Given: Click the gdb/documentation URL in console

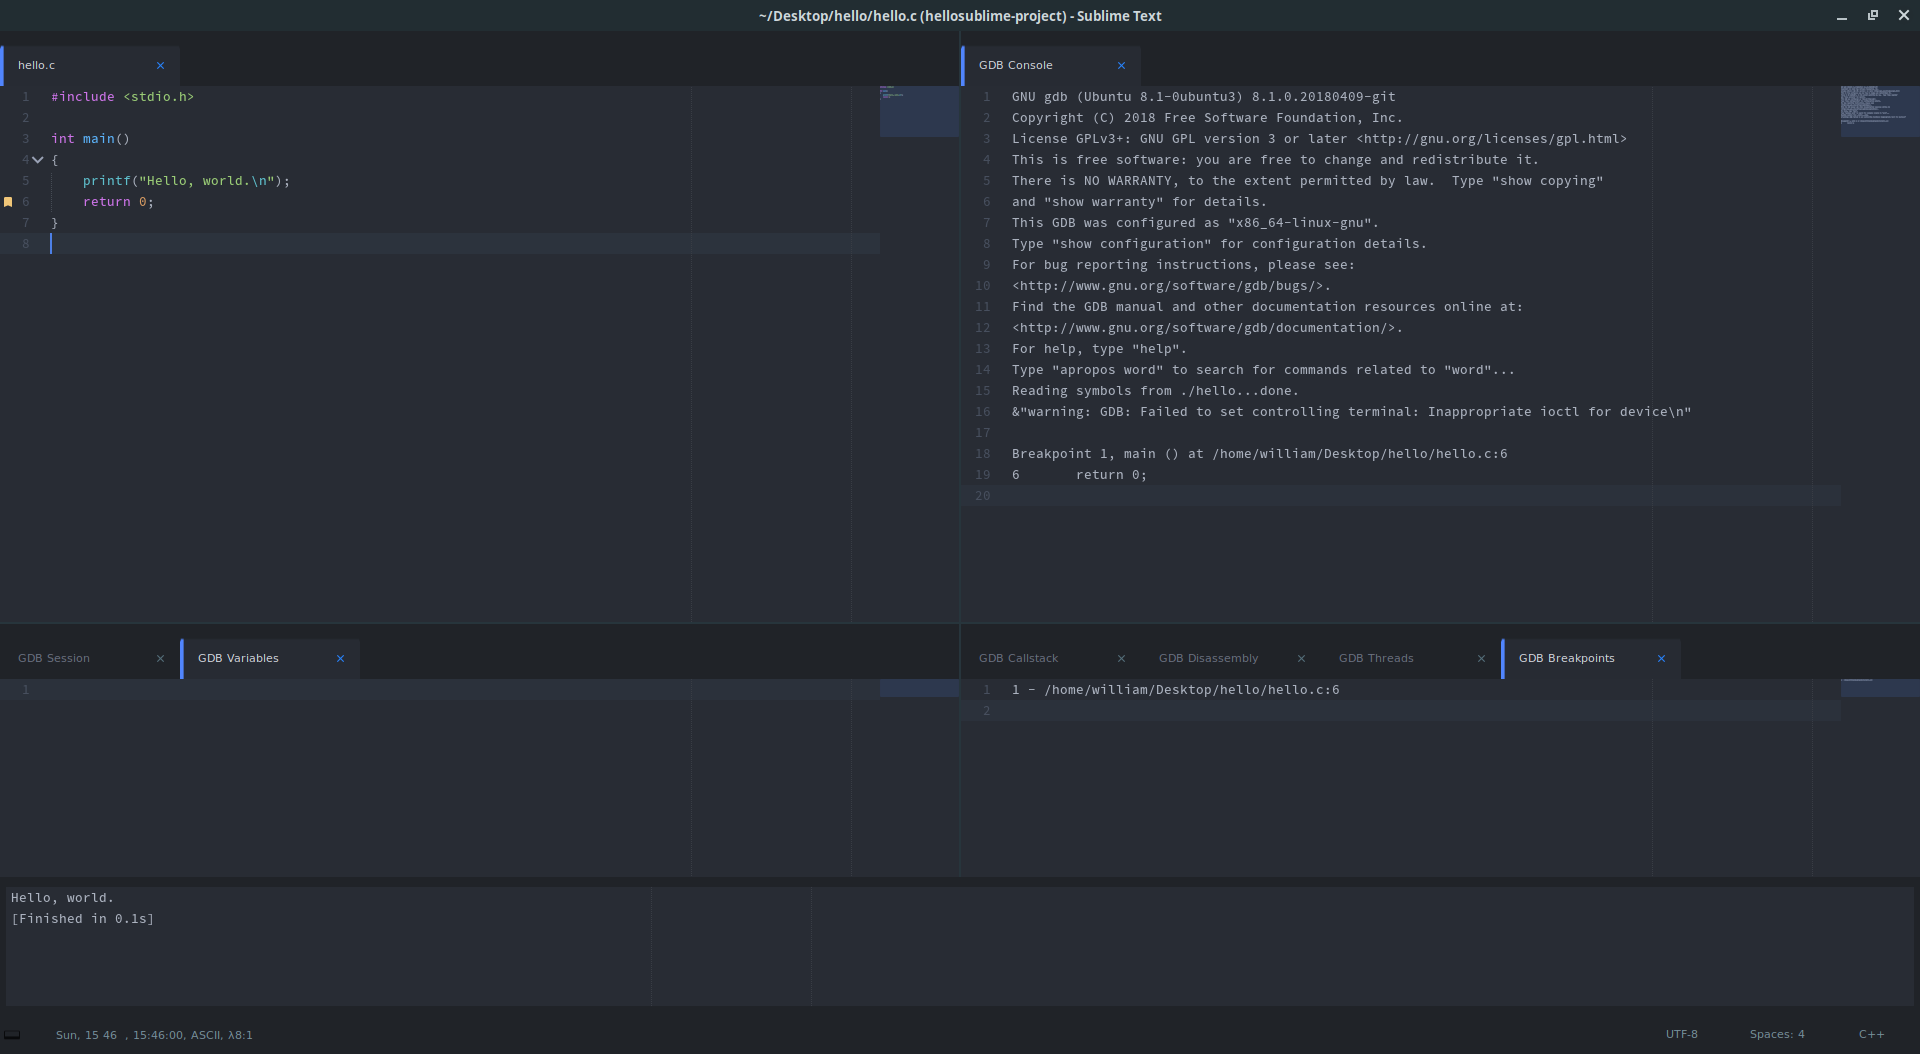Looking at the screenshot, I should click(1203, 328).
